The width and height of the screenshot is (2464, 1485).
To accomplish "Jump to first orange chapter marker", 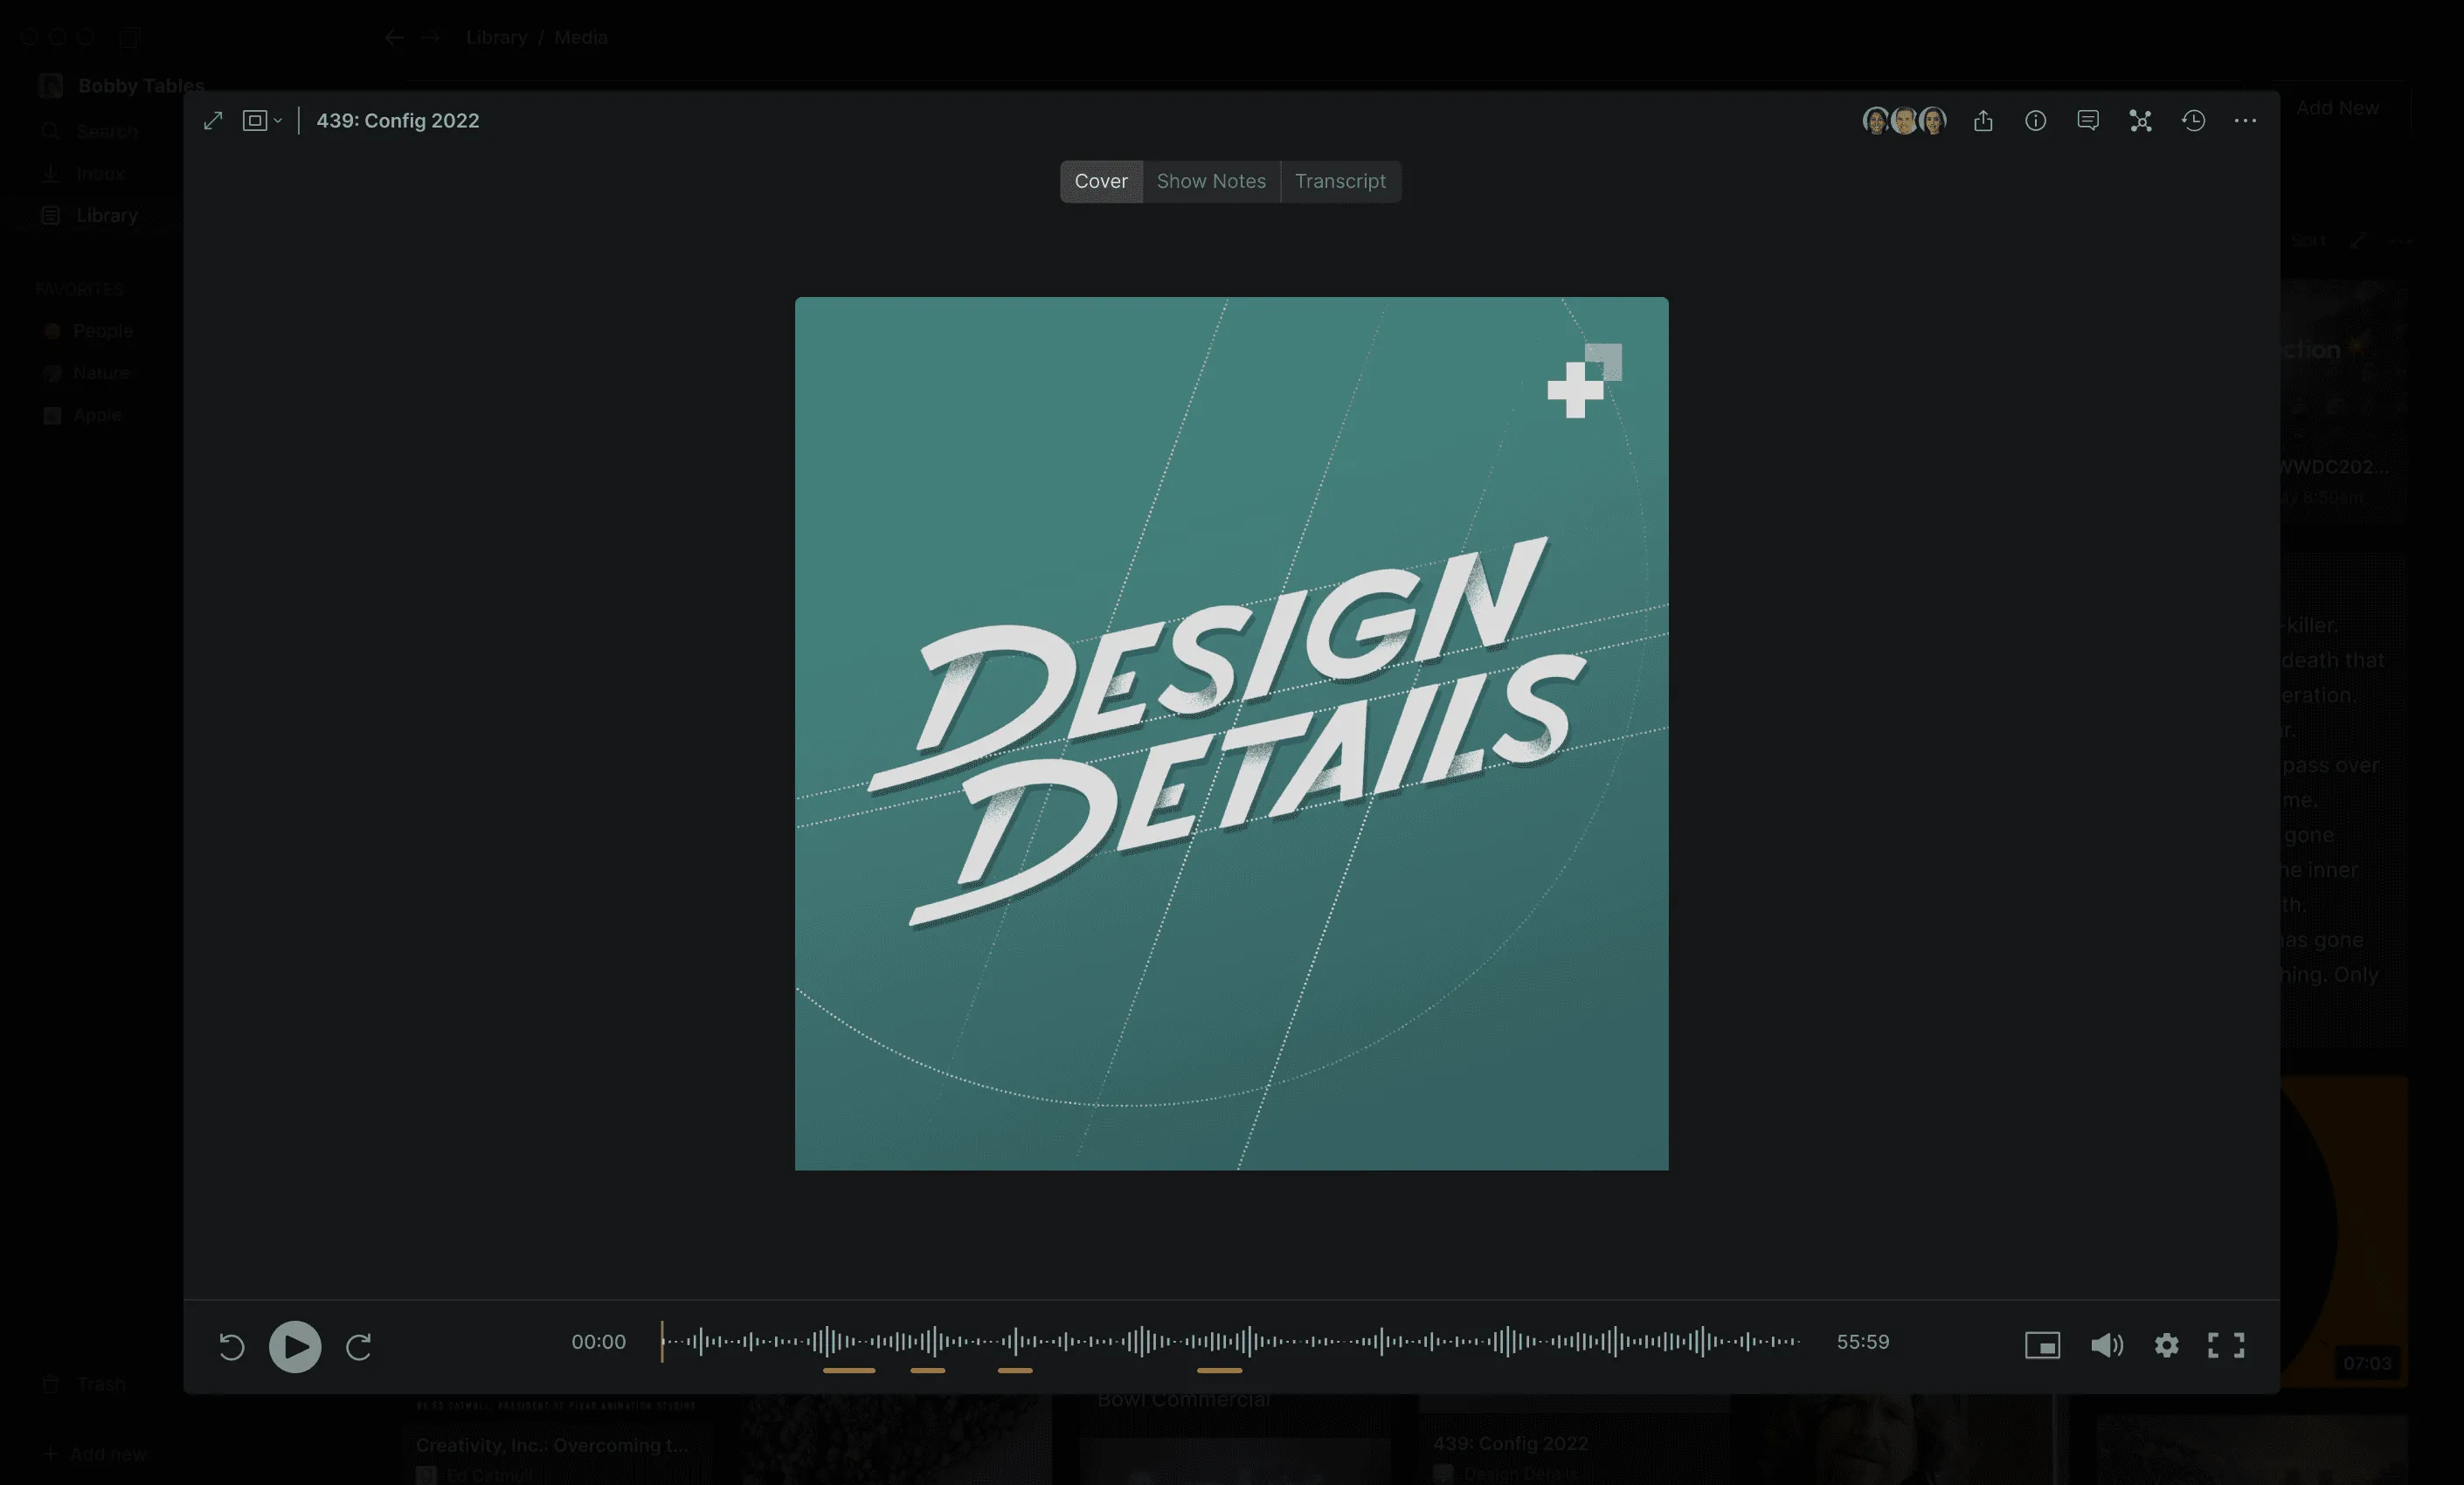I will pyautogui.click(x=849, y=1370).
